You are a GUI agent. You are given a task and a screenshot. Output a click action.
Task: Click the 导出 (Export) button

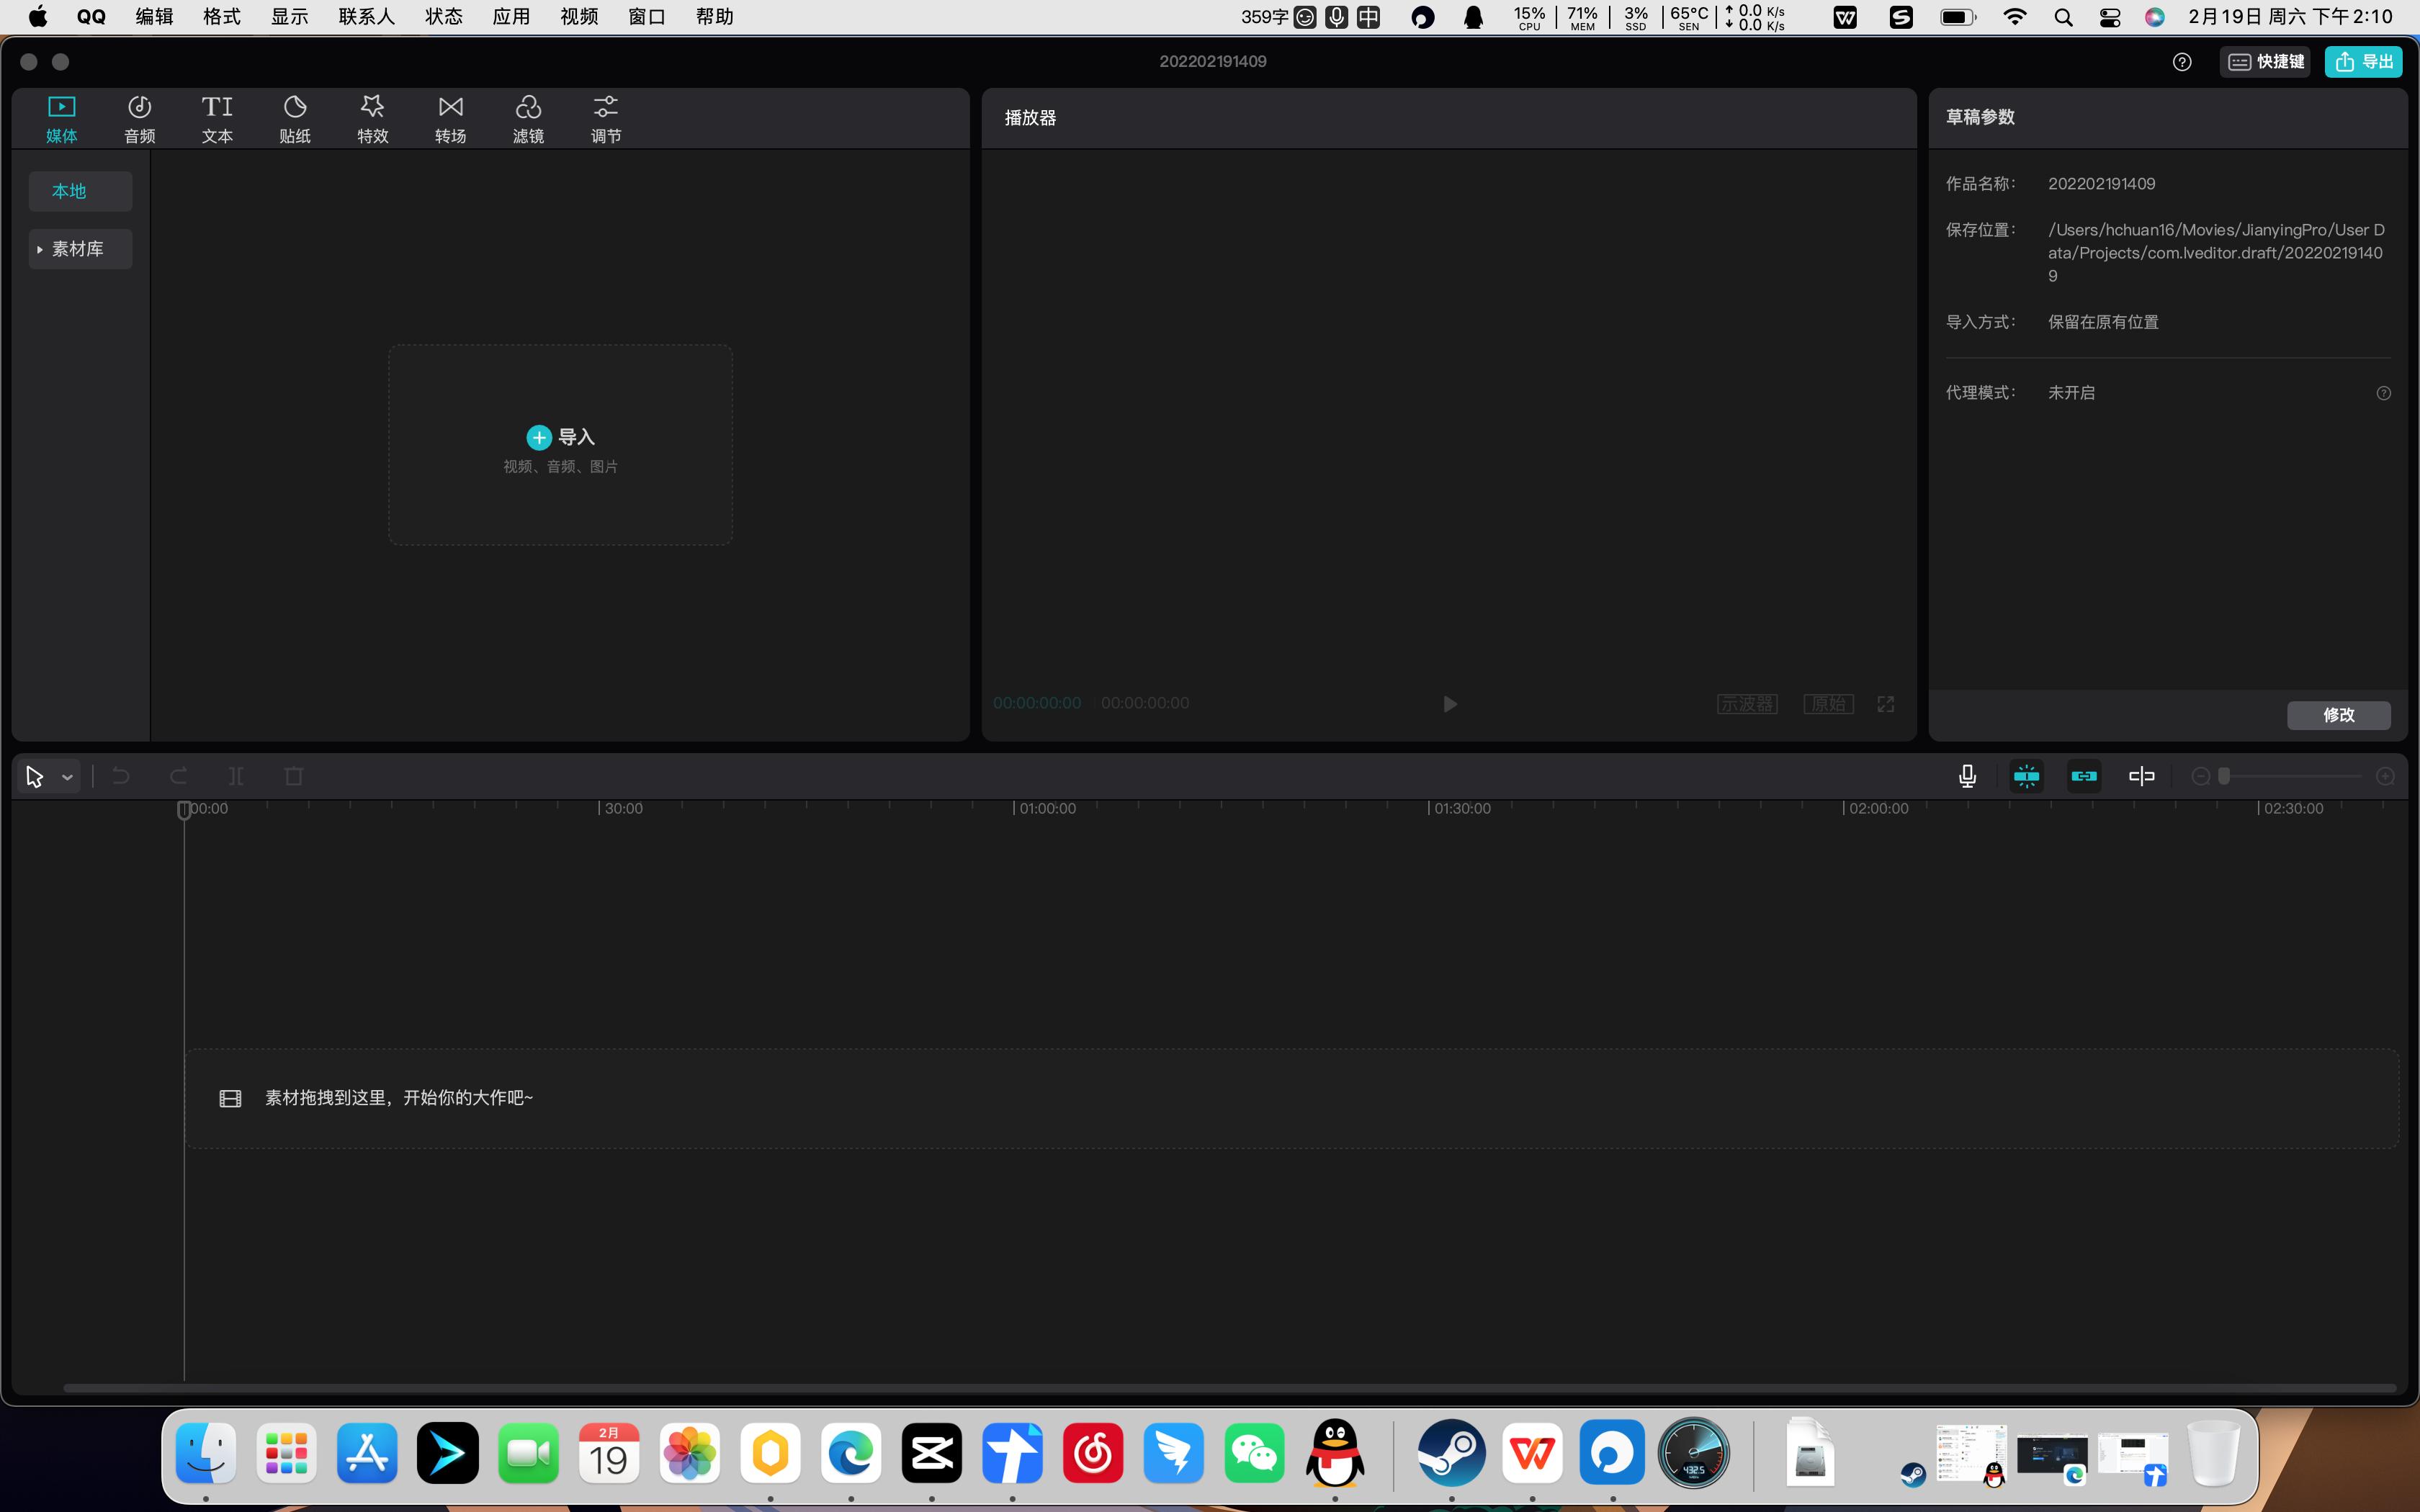click(2364, 61)
